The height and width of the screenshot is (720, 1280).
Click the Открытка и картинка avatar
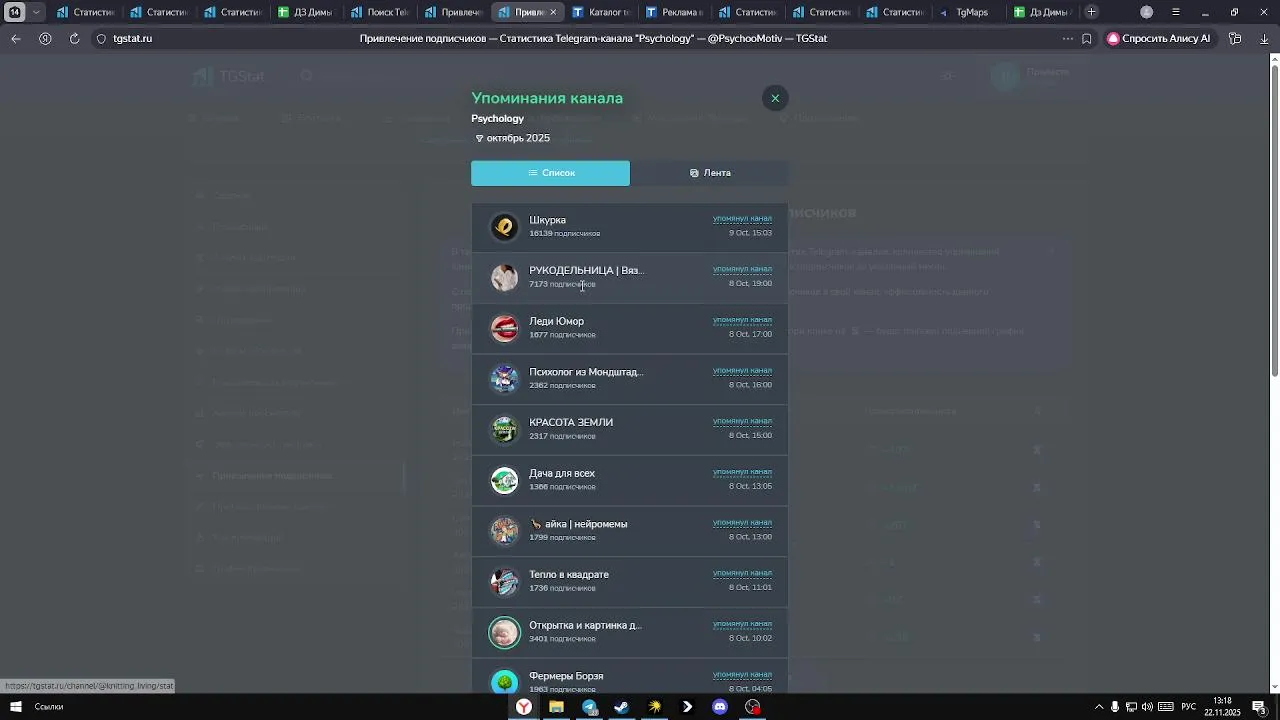coord(505,632)
